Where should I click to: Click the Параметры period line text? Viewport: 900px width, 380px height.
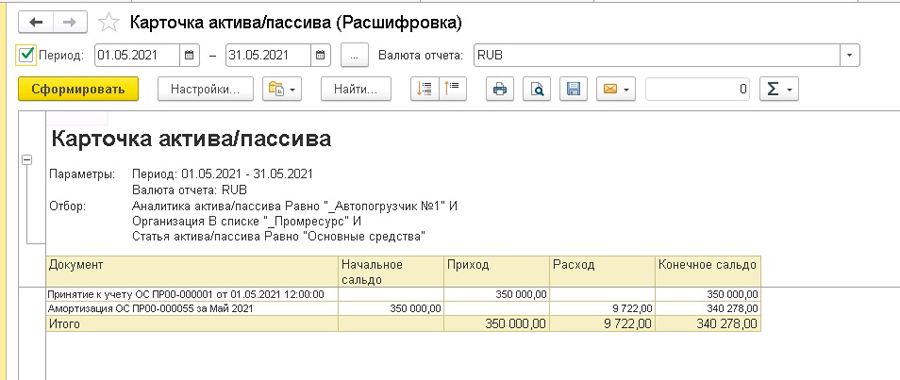click(x=222, y=174)
